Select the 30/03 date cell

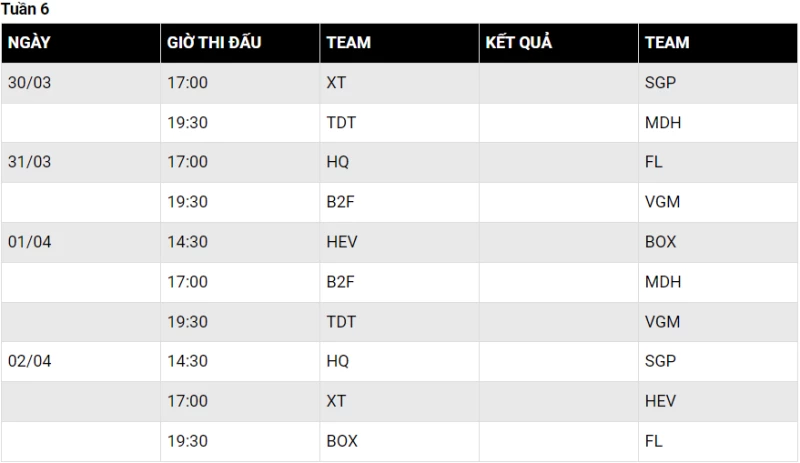click(29, 83)
